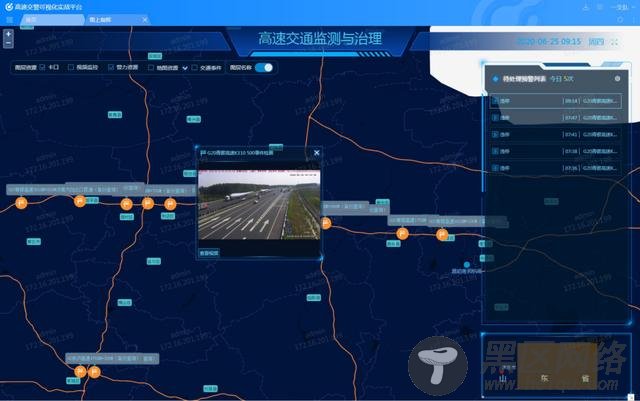
Task: Open the user account dropdown at top right
Action: [623, 6]
